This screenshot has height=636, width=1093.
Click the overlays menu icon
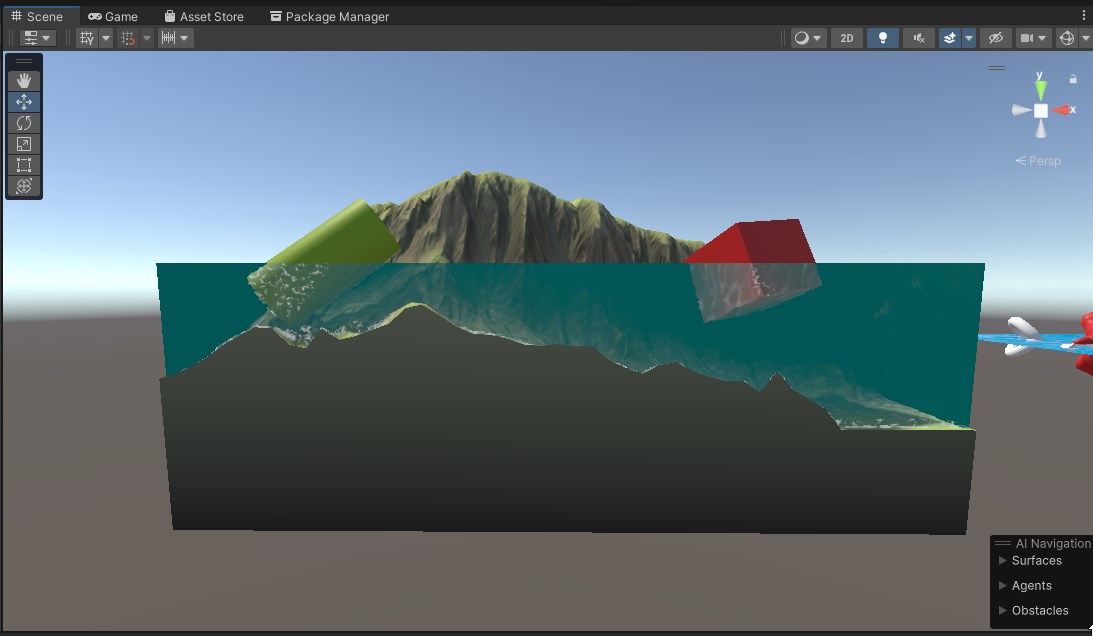[30, 38]
